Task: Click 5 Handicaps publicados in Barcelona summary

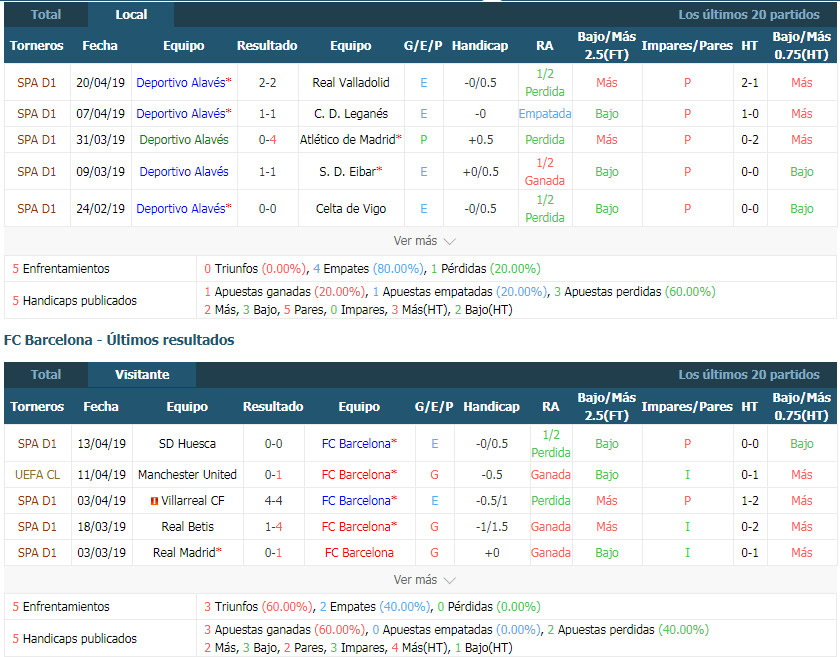Action: [x=74, y=638]
